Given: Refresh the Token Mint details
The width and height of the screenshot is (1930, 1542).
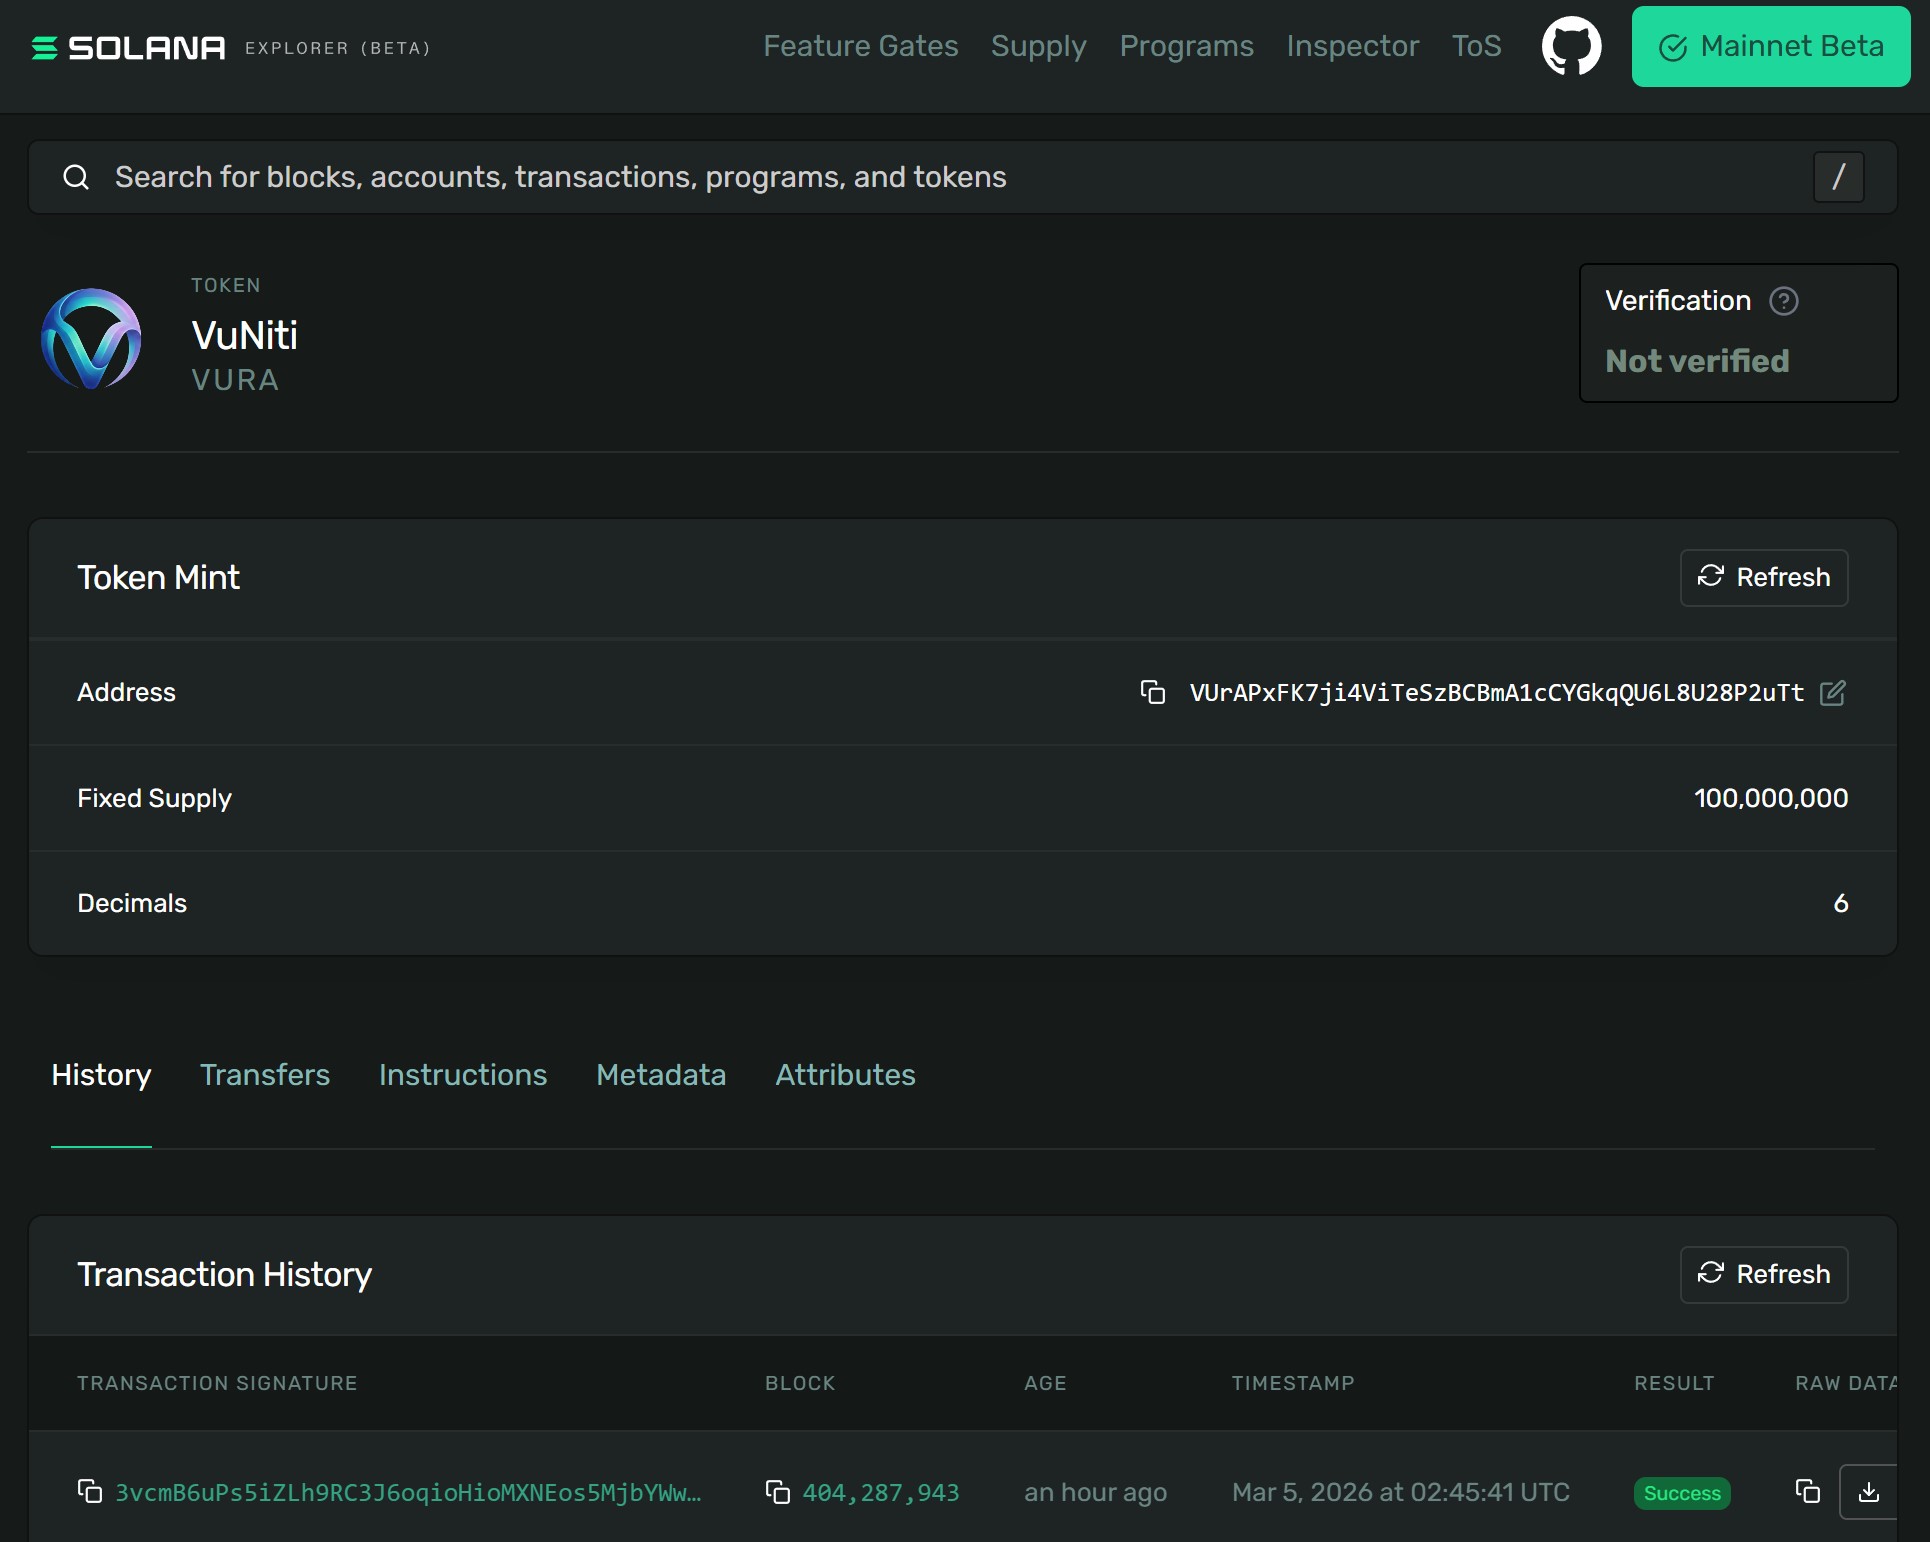Looking at the screenshot, I should pyautogui.click(x=1763, y=577).
